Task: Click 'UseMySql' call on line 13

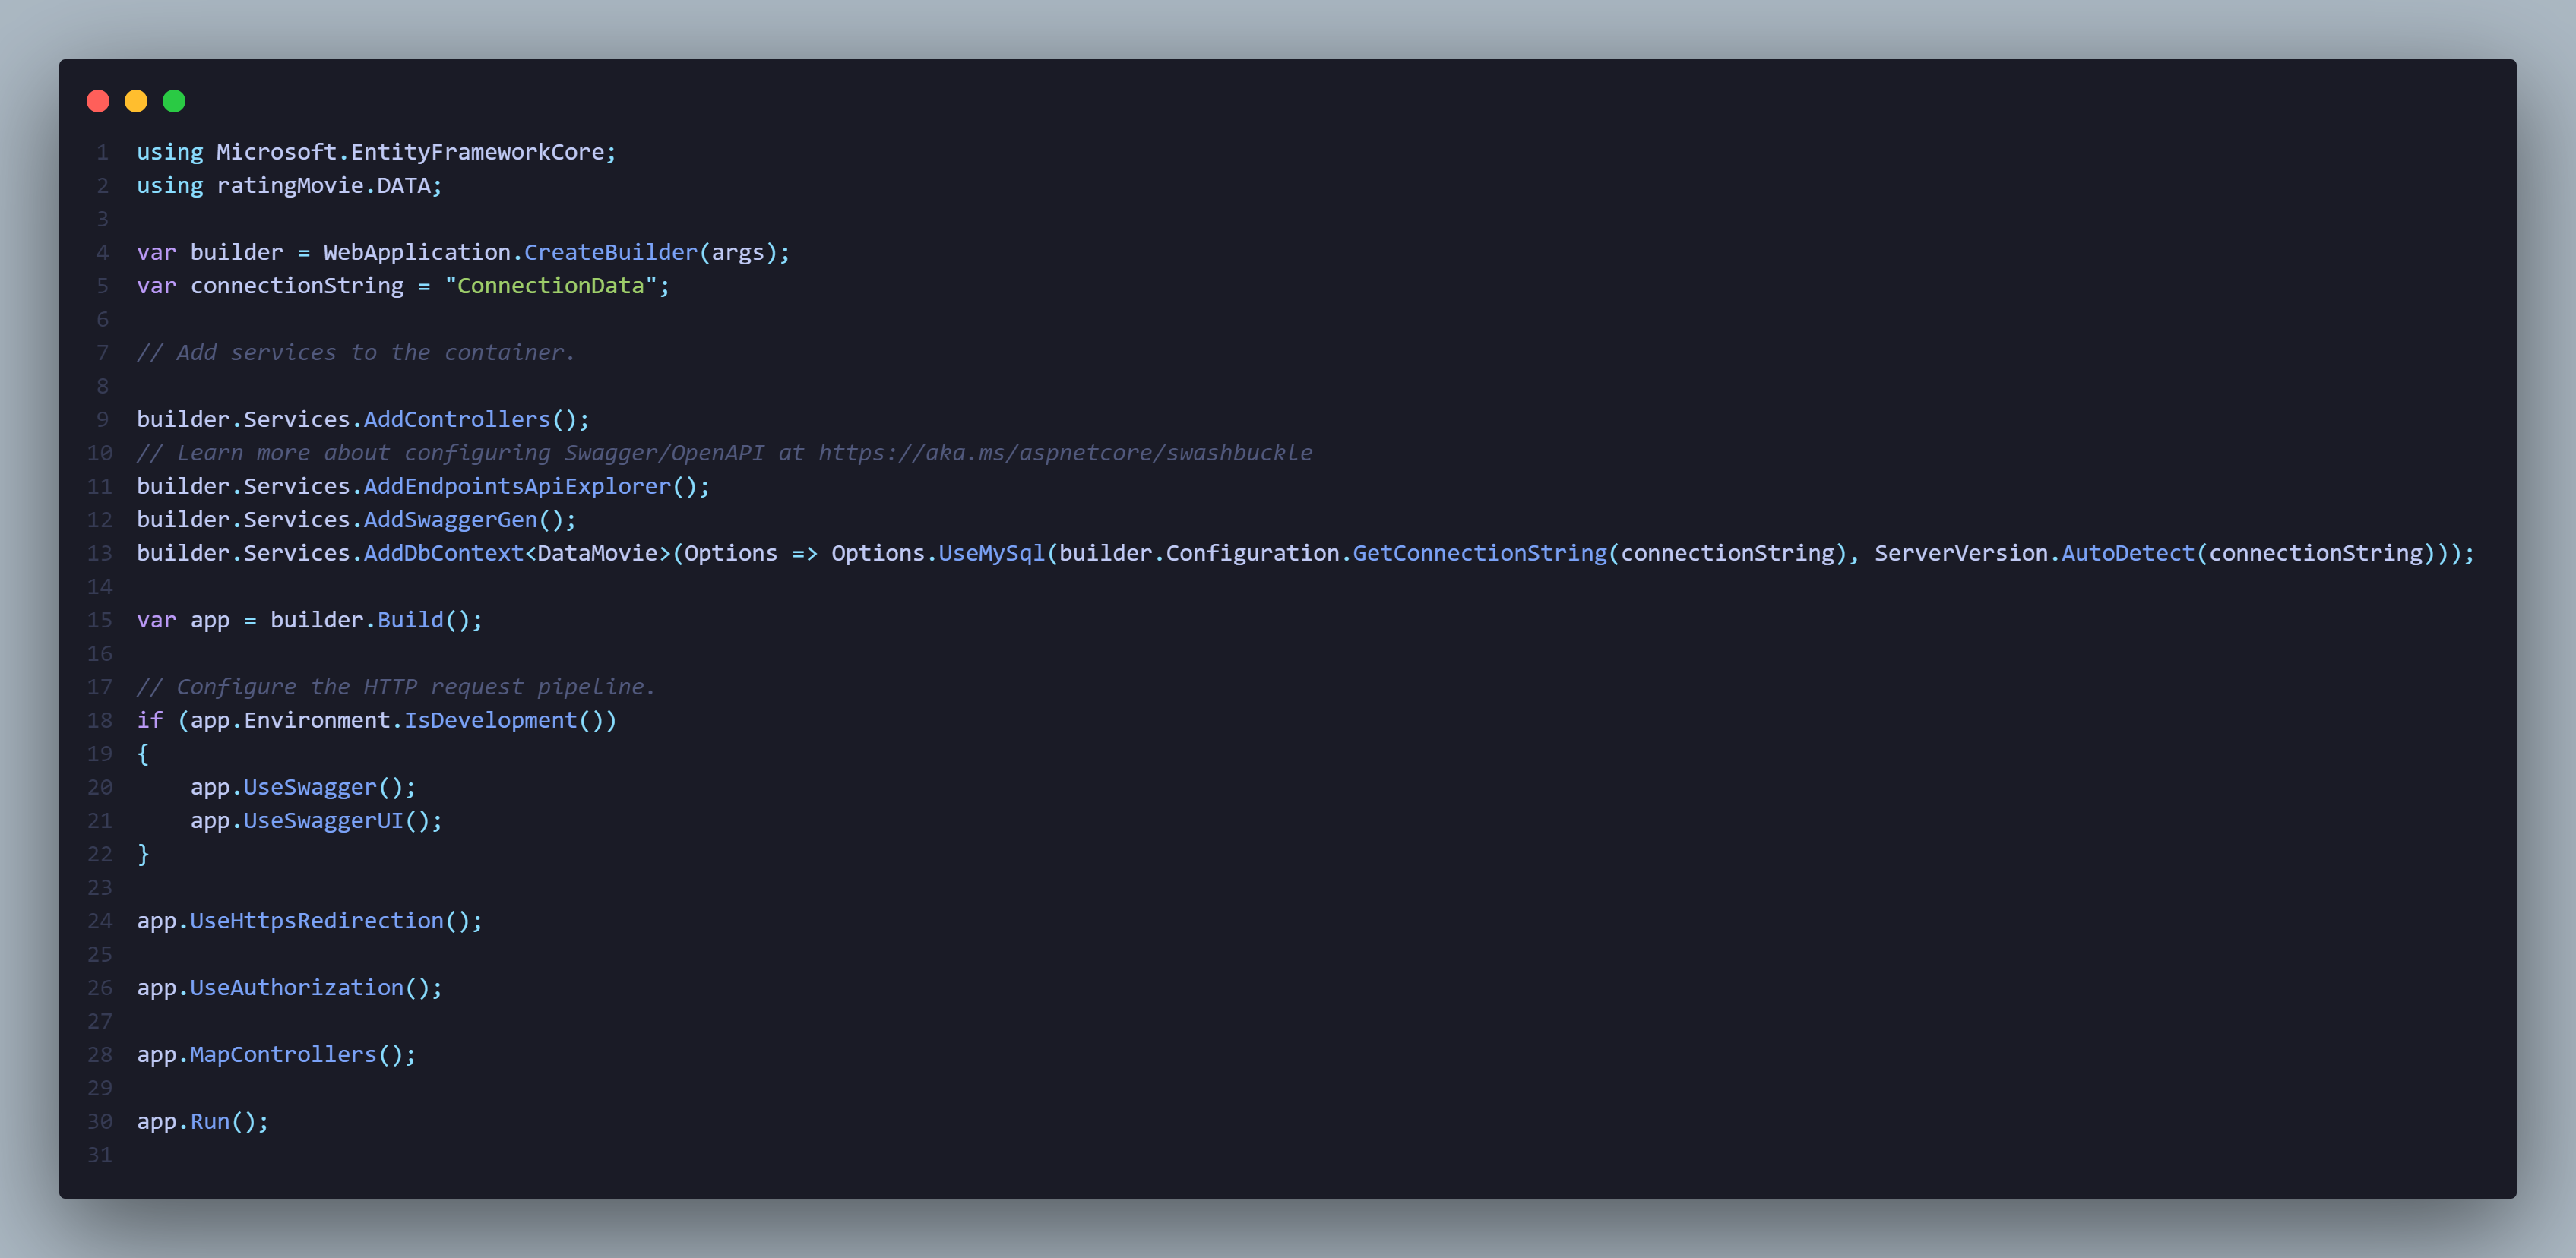Action: [x=991, y=553]
